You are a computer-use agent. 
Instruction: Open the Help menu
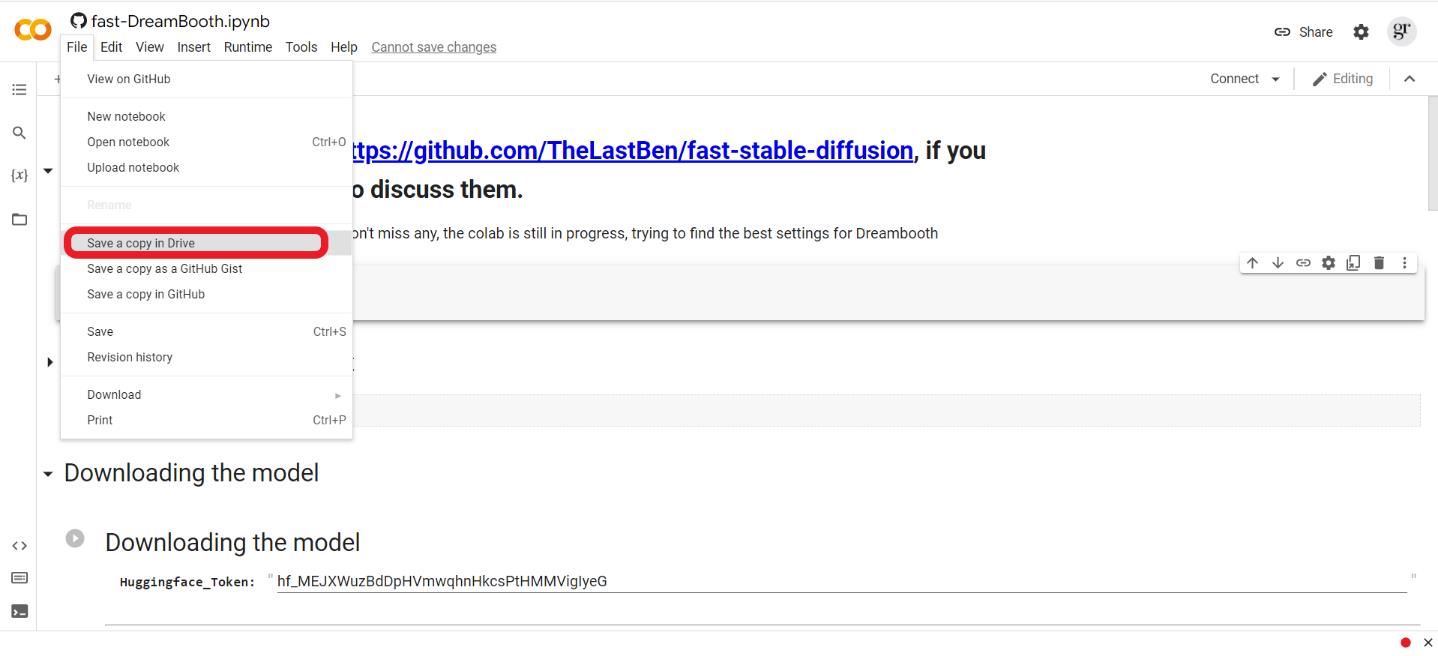pos(344,47)
